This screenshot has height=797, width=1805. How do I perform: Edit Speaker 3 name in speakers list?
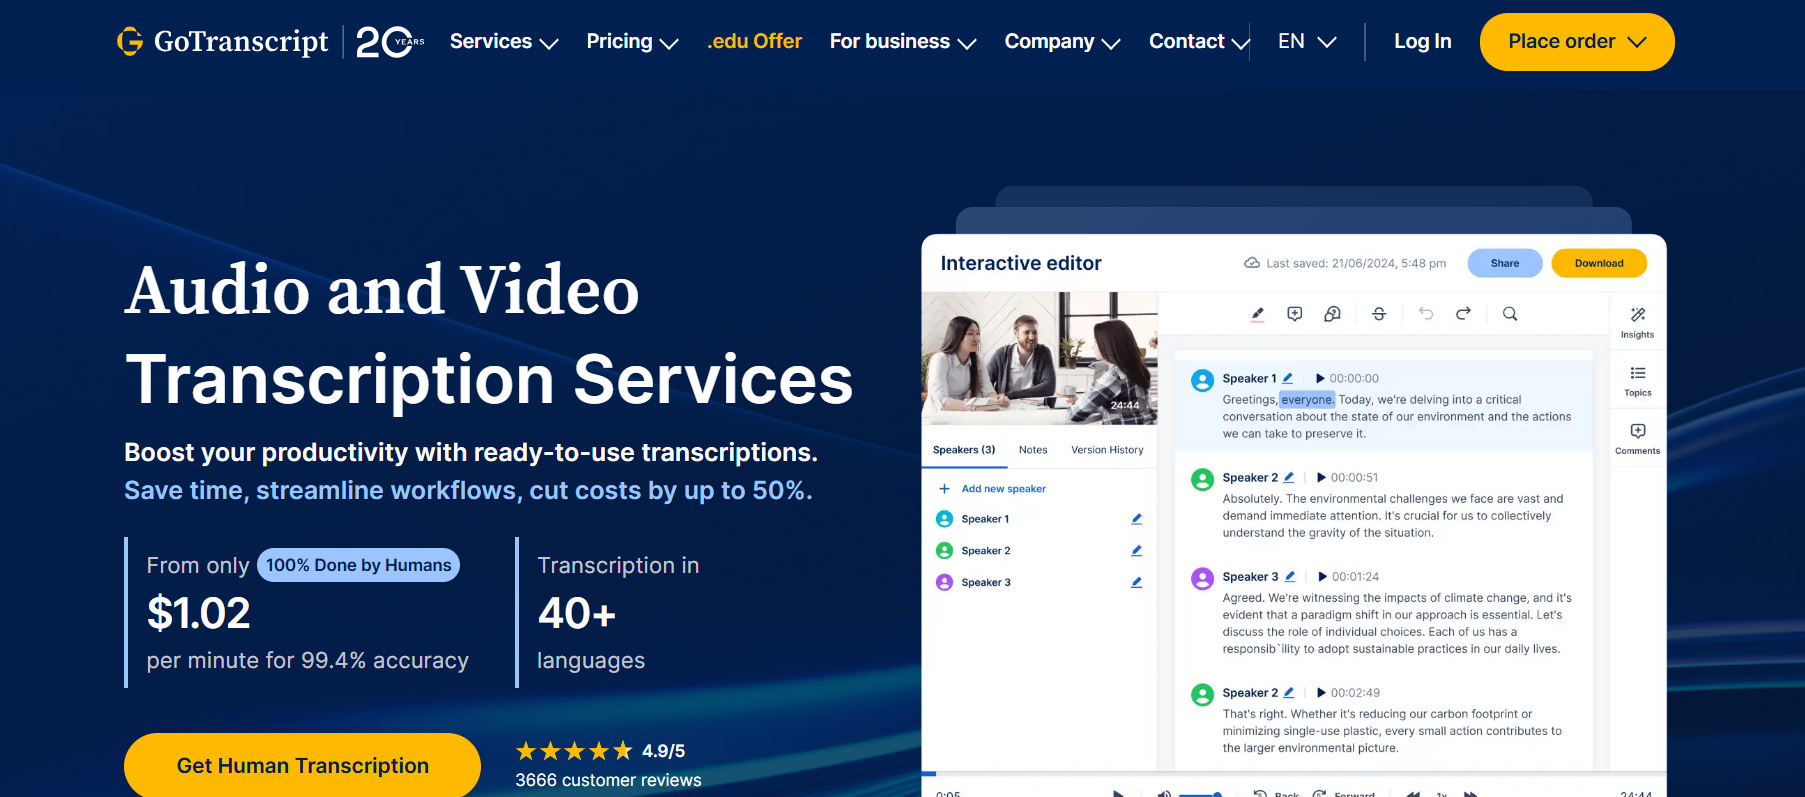pyautogui.click(x=1136, y=582)
